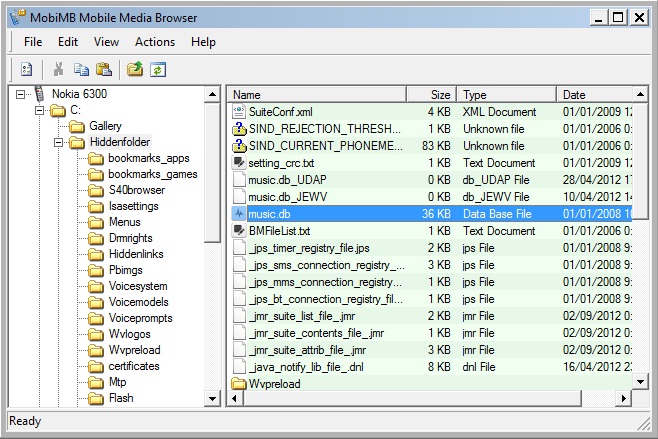Image resolution: width=658 pixels, height=439 pixels.
Task: Click the Voicesystem folder icon
Action: [x=96, y=286]
